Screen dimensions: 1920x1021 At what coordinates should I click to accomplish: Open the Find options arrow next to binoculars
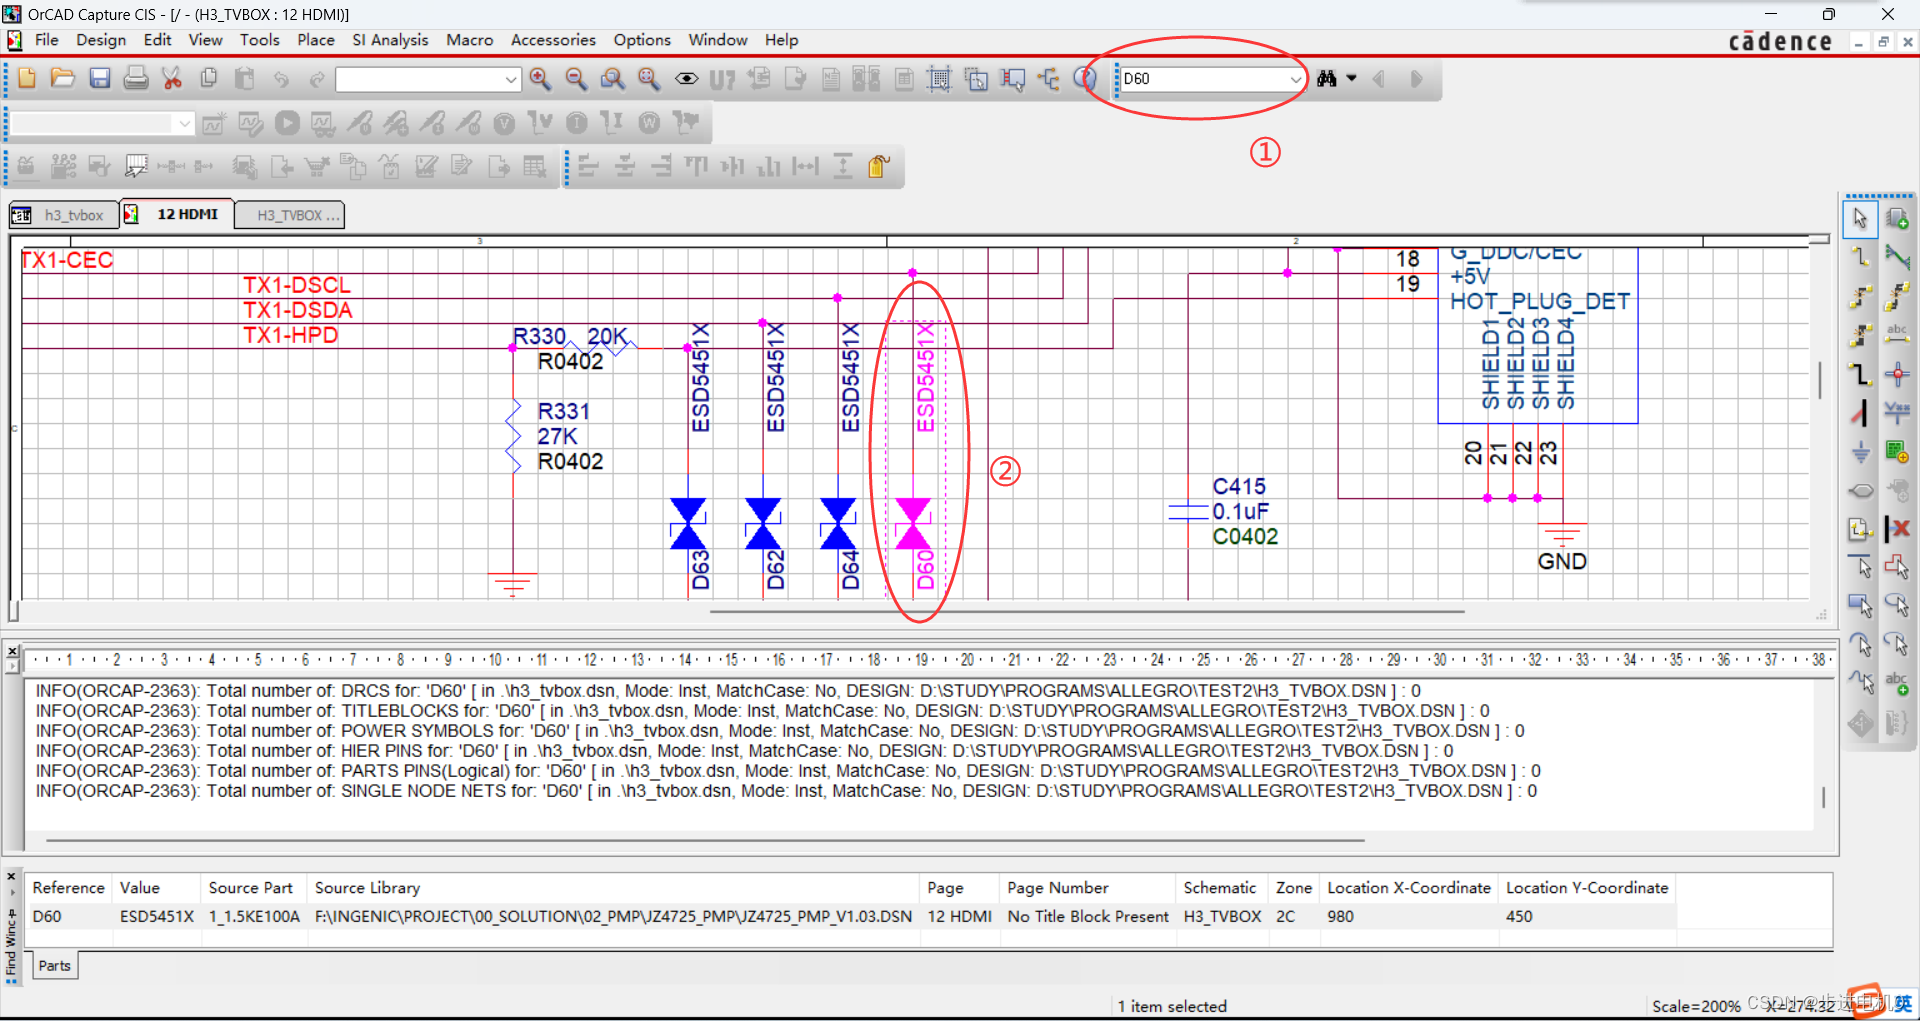point(1352,79)
